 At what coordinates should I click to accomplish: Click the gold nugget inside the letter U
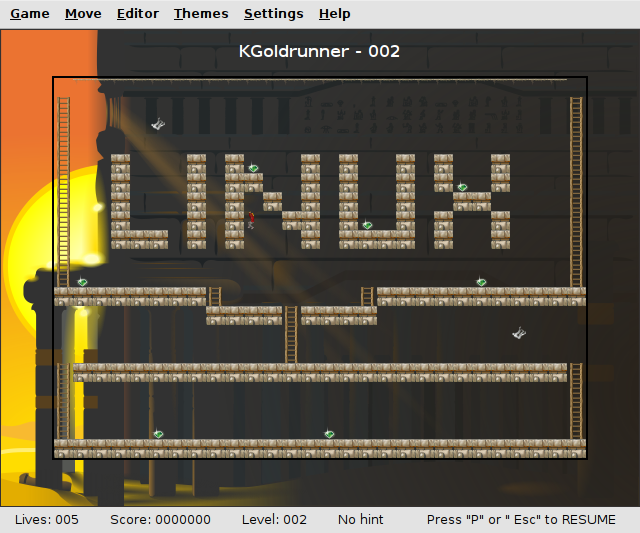[x=367, y=225]
